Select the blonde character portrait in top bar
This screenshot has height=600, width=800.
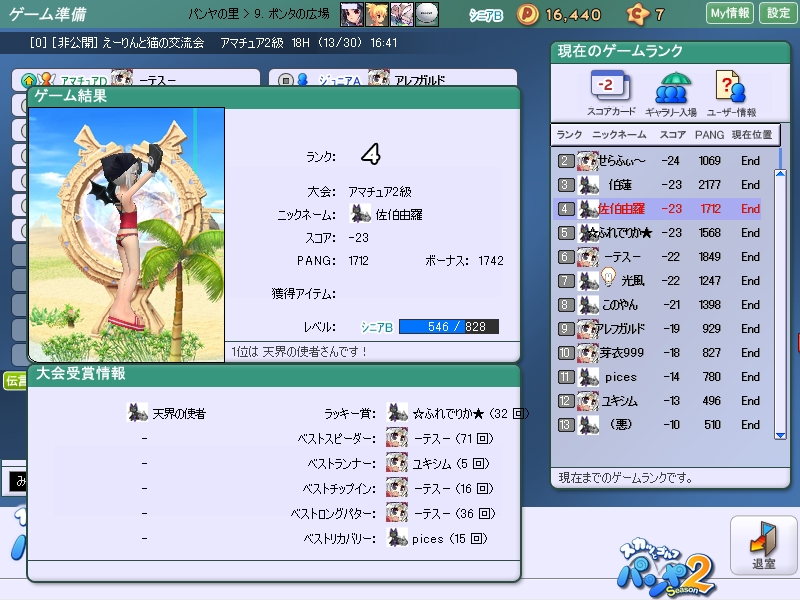tap(377, 14)
